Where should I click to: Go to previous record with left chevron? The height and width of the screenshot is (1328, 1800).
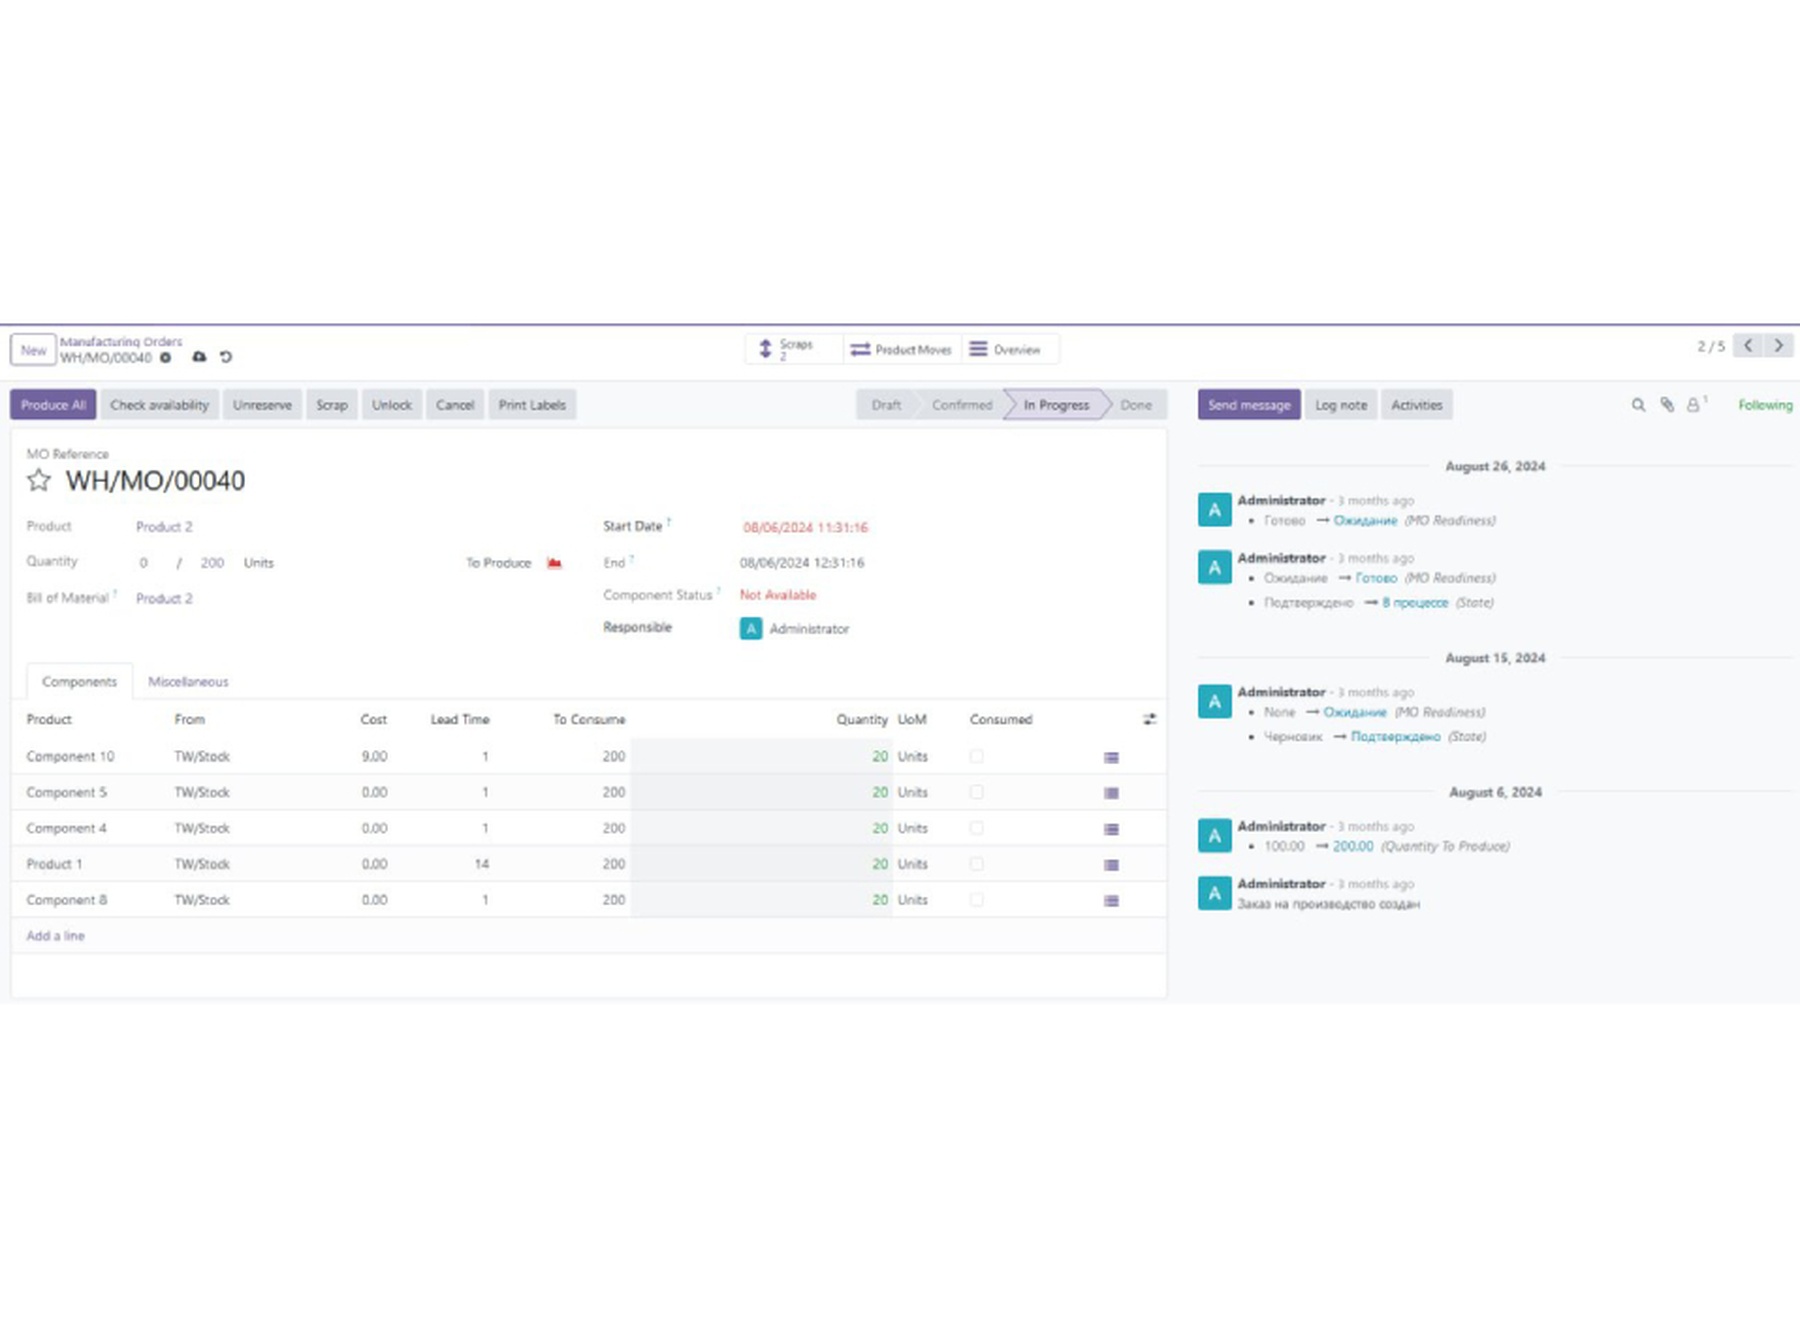click(x=1748, y=346)
